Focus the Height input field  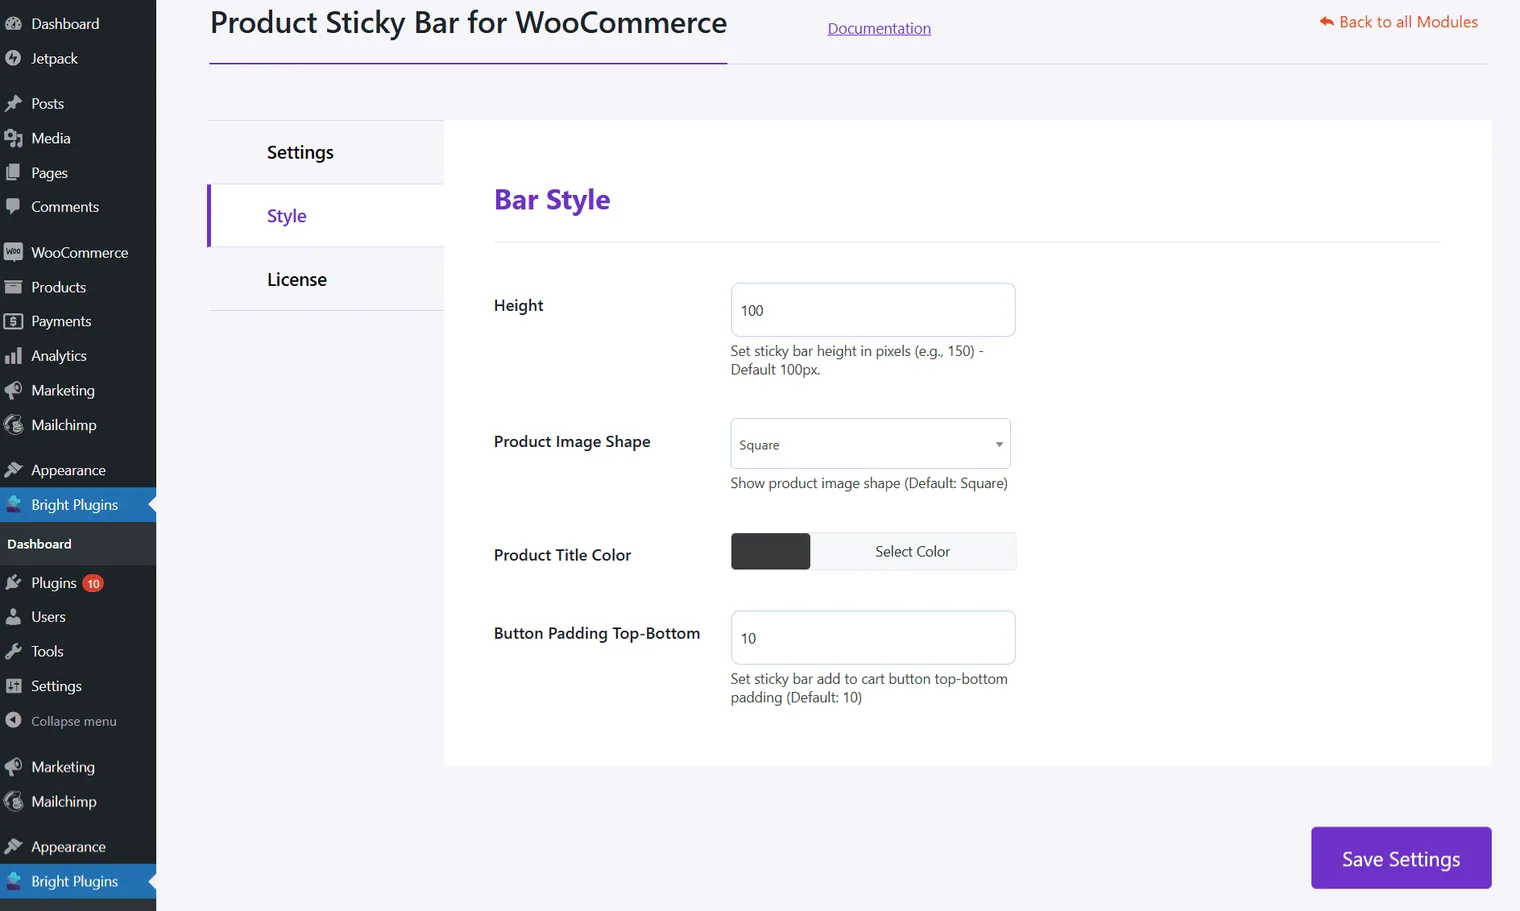click(x=873, y=310)
